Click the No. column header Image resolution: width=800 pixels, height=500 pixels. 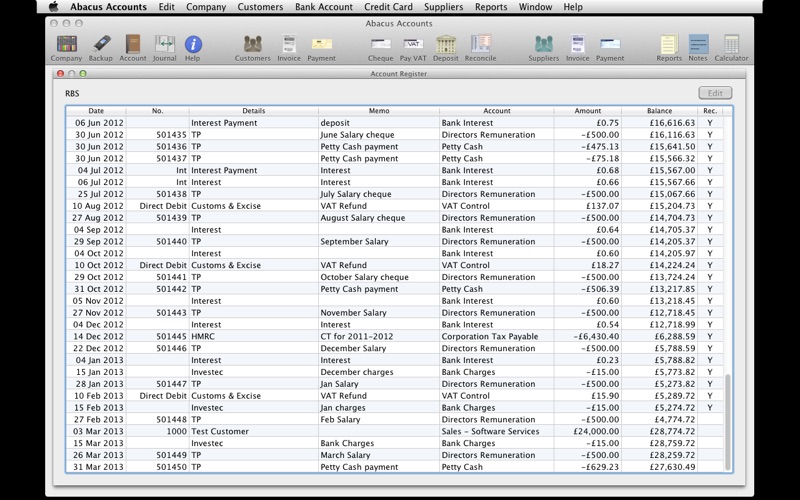(x=158, y=111)
